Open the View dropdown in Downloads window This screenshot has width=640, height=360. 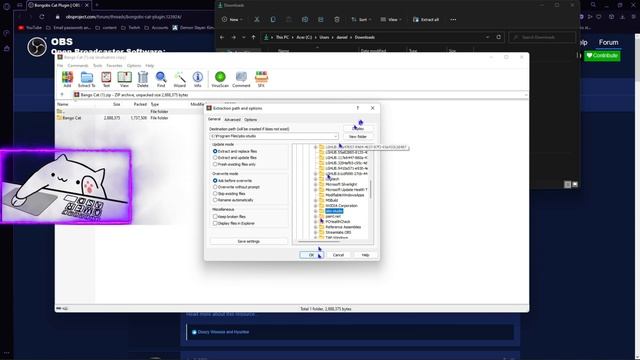(391, 20)
